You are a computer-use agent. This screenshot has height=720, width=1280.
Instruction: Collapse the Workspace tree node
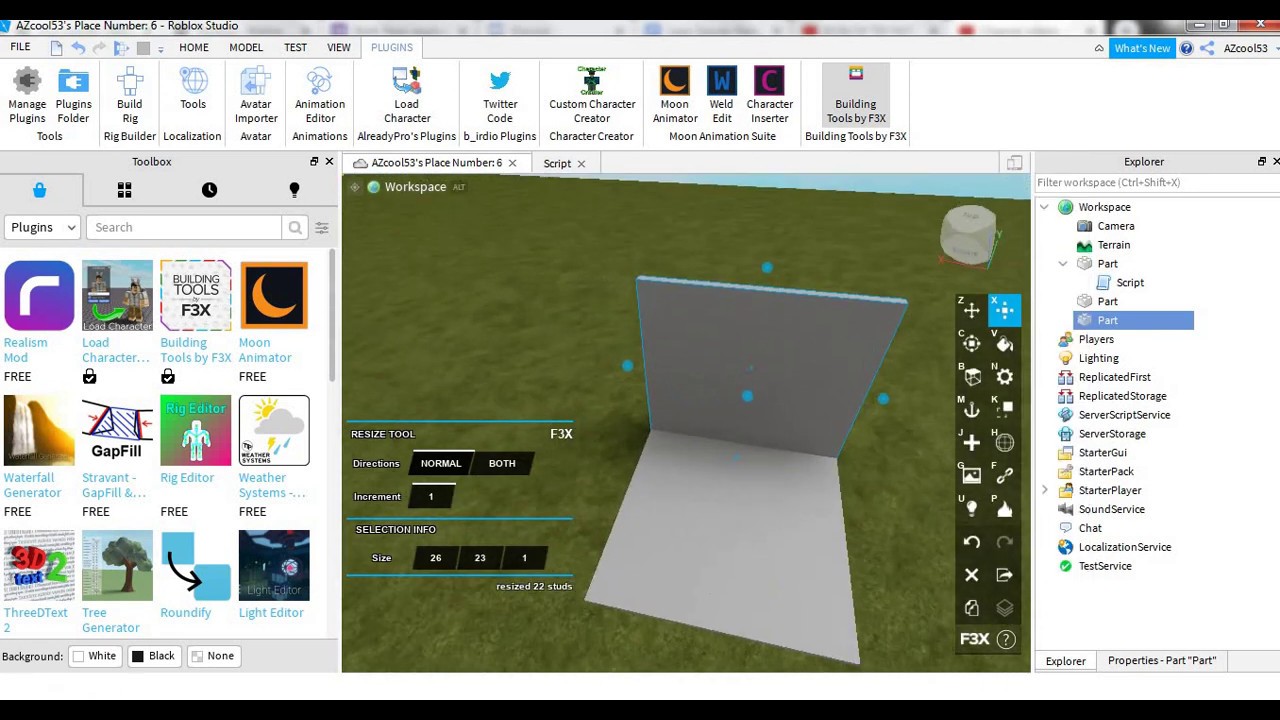tap(1045, 207)
